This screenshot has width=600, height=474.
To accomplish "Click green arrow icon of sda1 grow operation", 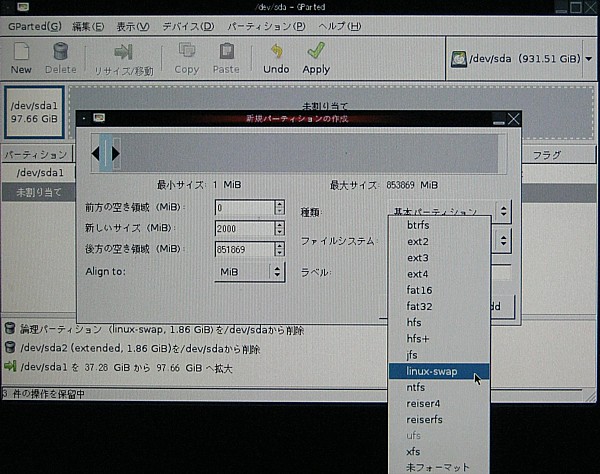I will (10, 366).
